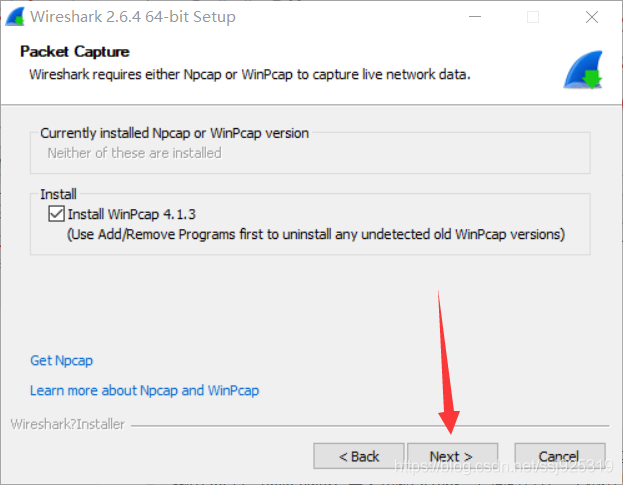This screenshot has height=485, width=623.
Task: Go back with the '< Back' button
Action: click(359, 456)
